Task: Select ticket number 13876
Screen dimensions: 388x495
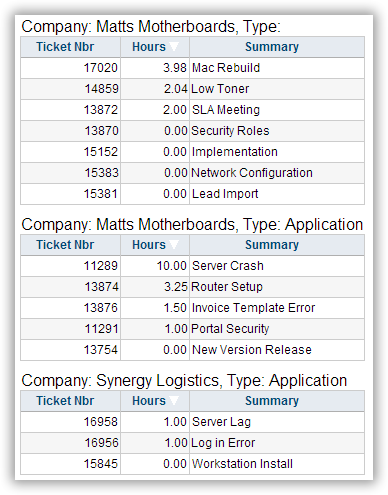Action: pyautogui.click(x=101, y=308)
